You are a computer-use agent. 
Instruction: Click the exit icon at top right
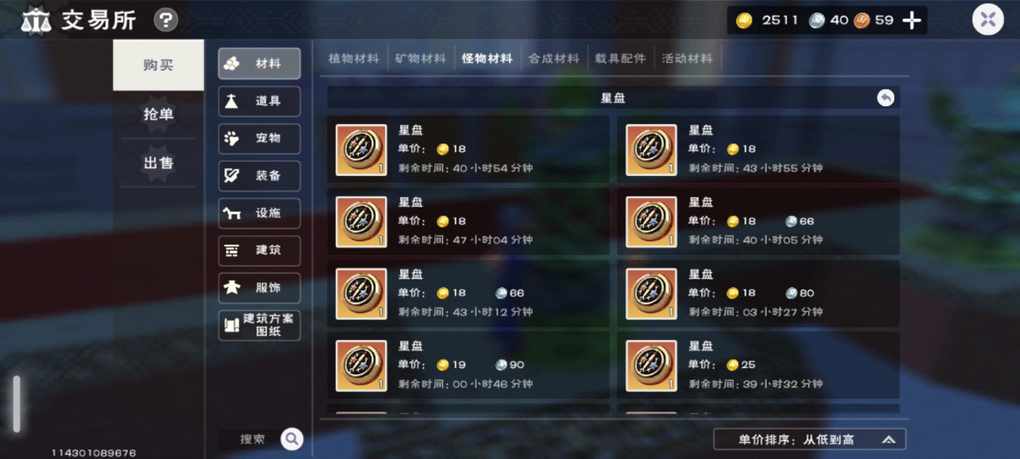(988, 20)
